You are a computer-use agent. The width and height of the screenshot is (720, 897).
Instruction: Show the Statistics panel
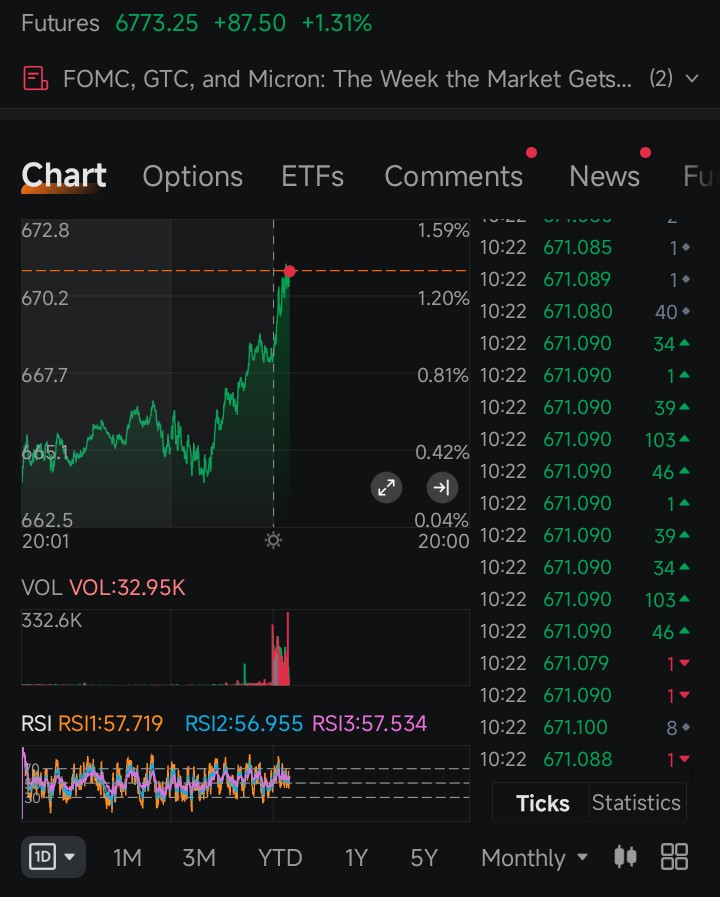[636, 803]
